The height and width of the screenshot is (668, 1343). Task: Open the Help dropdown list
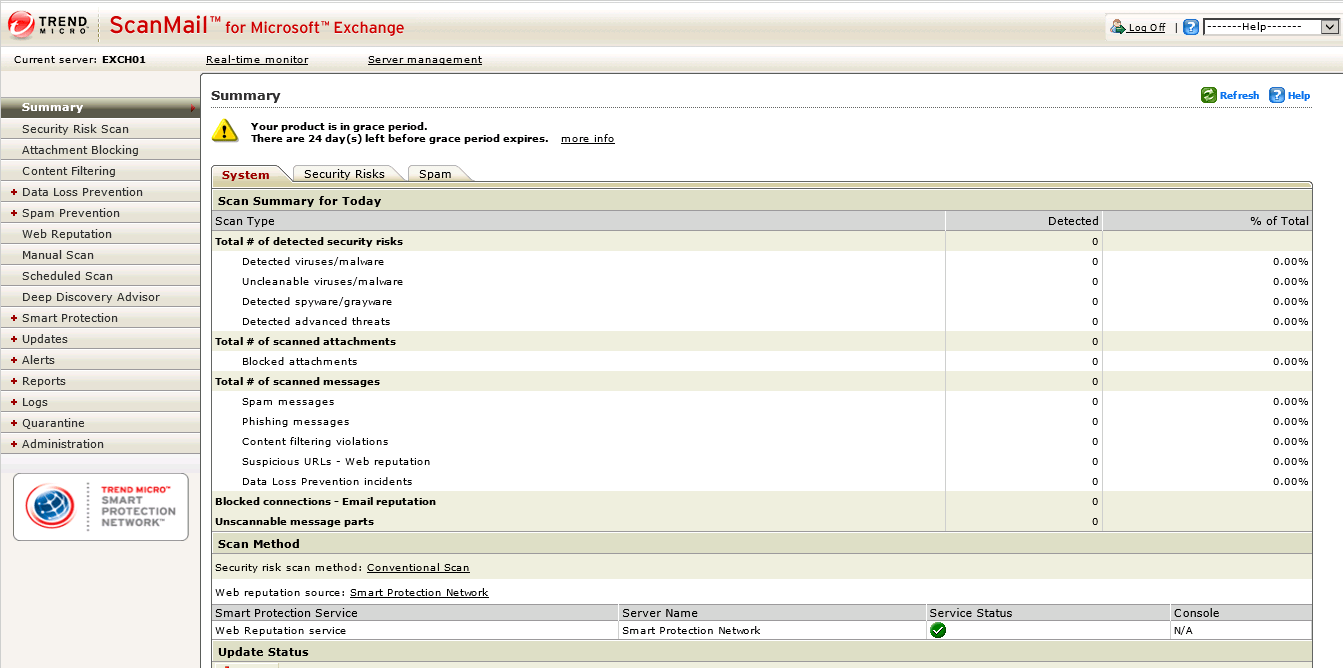tap(1270, 27)
